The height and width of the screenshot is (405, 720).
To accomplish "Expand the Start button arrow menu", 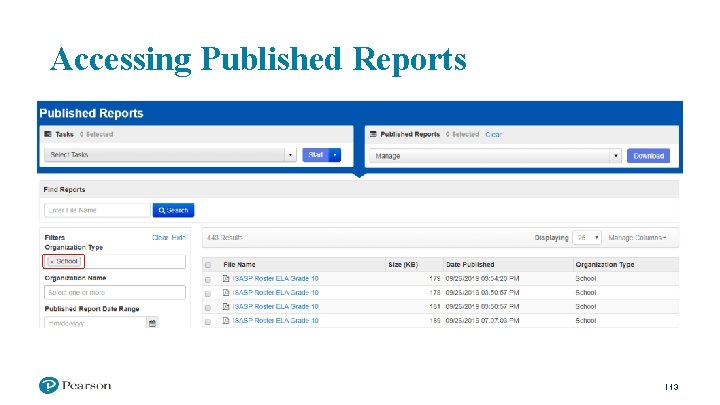I will pos(335,155).
